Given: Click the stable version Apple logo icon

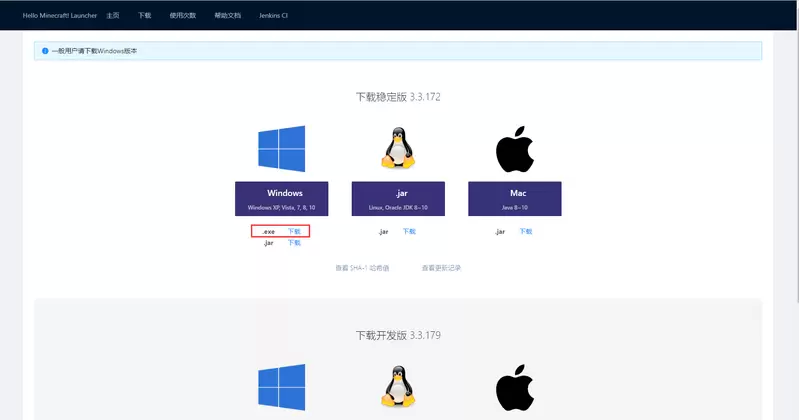Looking at the screenshot, I should [x=515, y=149].
